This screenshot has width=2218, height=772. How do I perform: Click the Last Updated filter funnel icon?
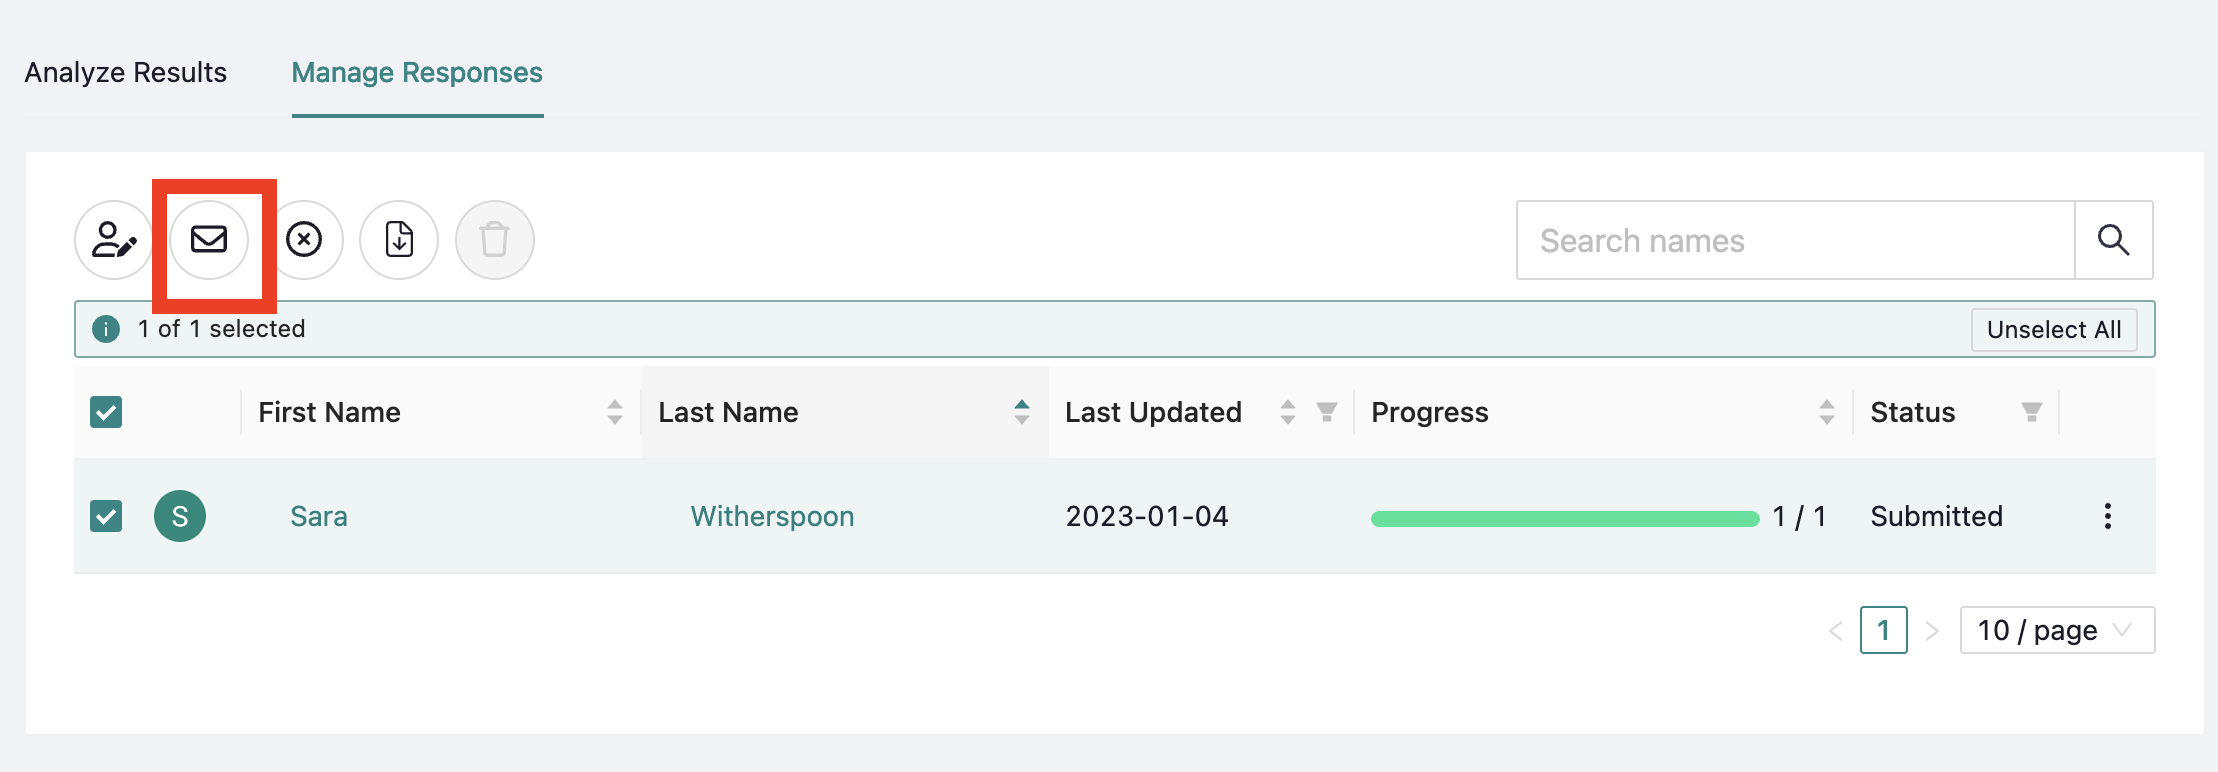coord(1327,412)
